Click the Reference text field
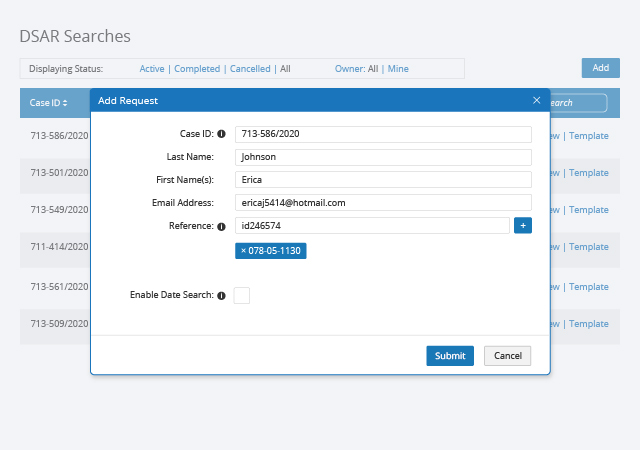Image resolution: width=640 pixels, height=450 pixels. (372, 226)
